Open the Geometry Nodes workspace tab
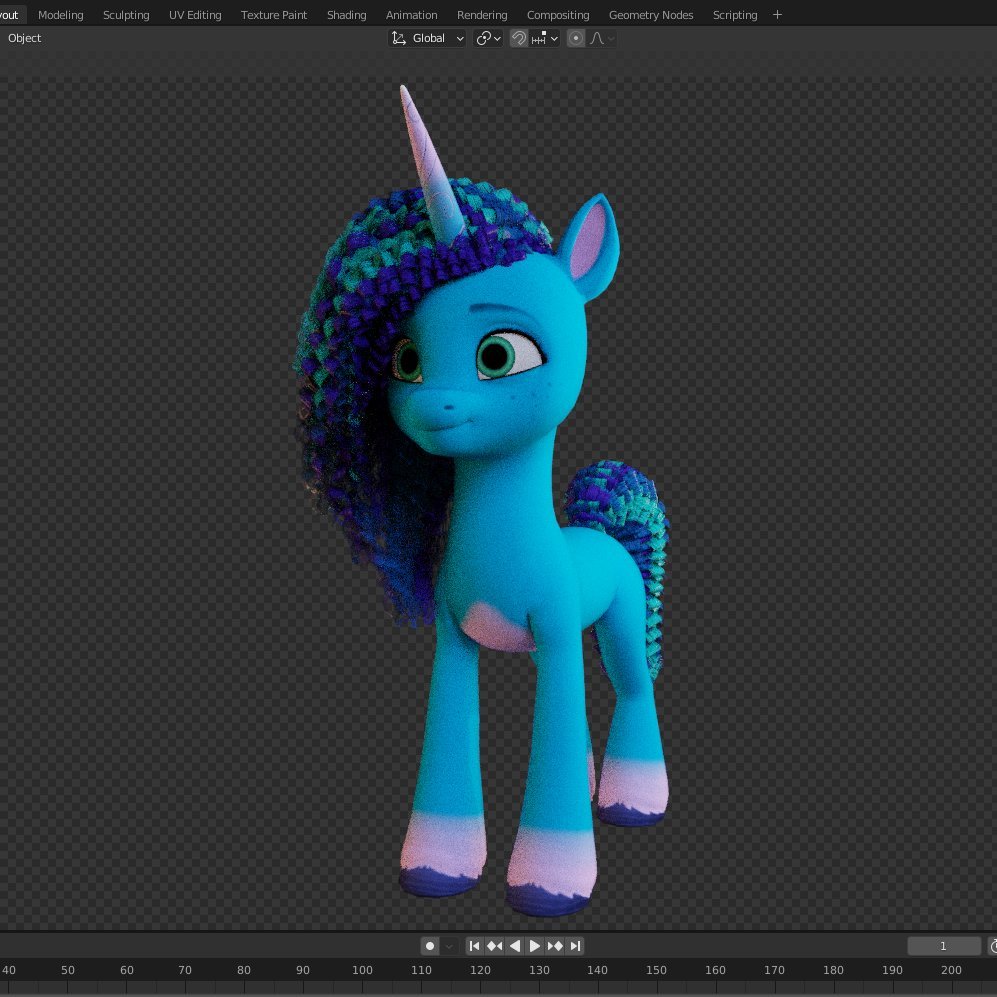The width and height of the screenshot is (997, 997). point(650,15)
